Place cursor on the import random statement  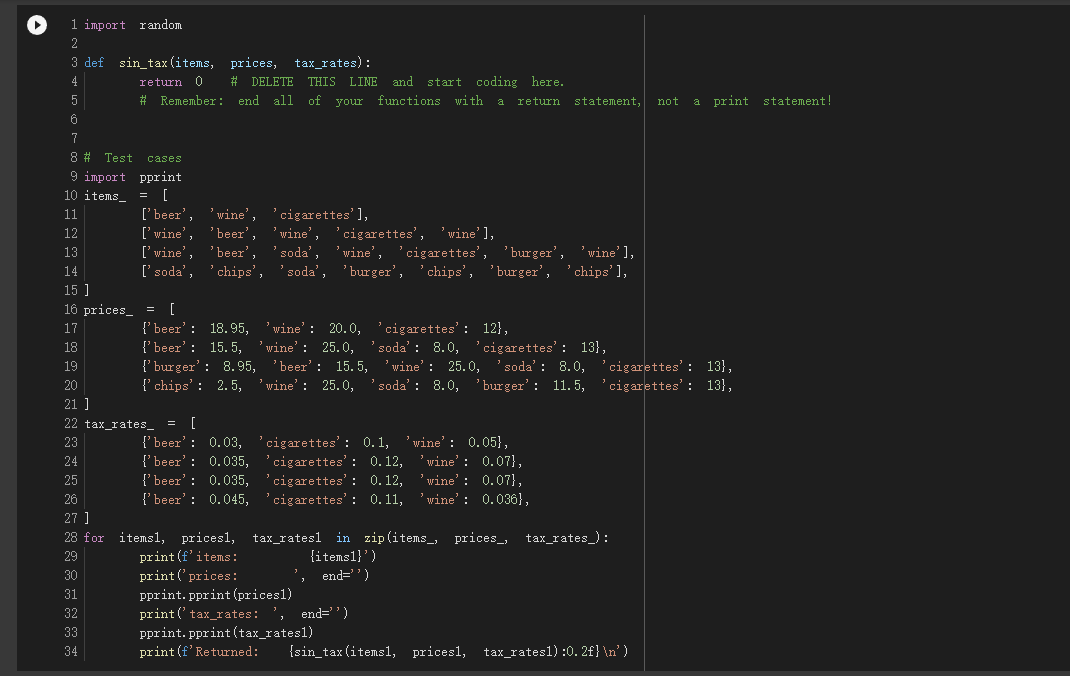coord(134,24)
